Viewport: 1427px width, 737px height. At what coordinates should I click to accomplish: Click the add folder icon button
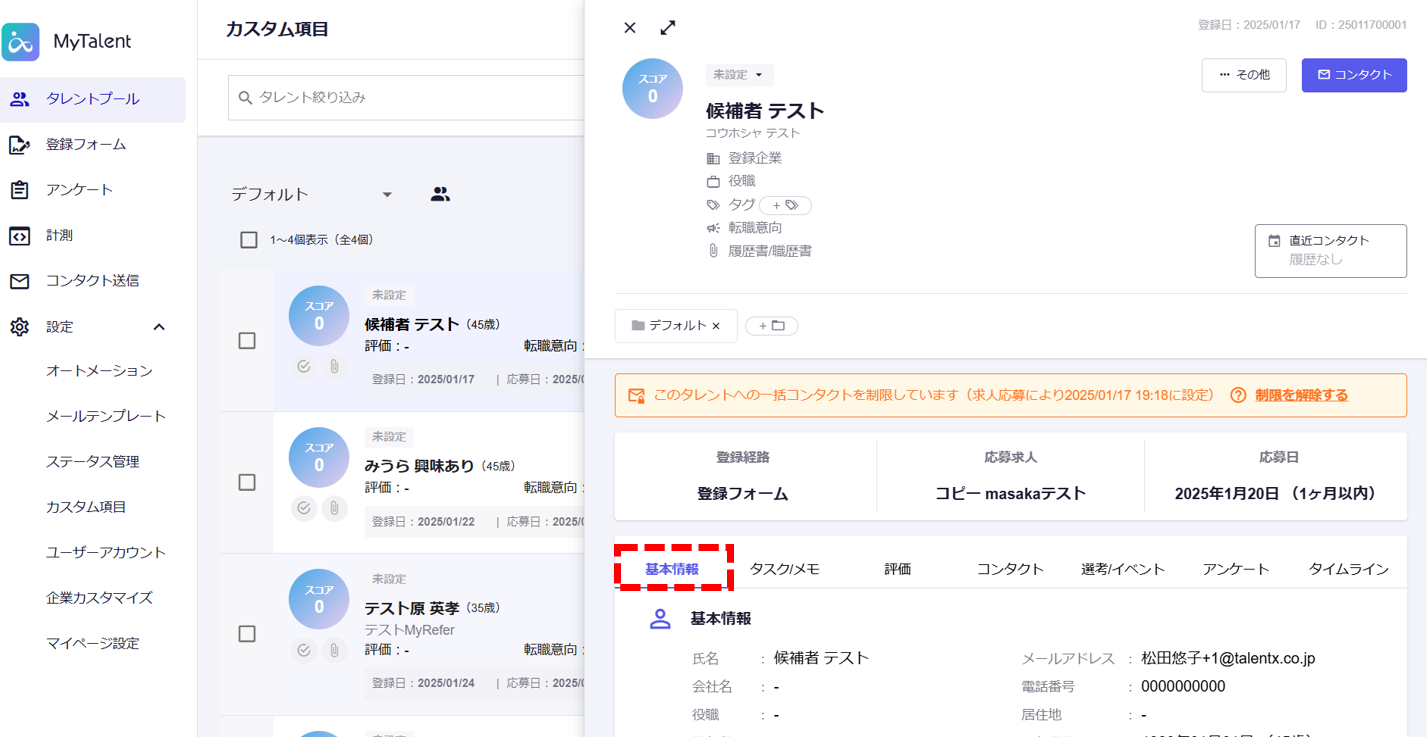click(x=771, y=326)
